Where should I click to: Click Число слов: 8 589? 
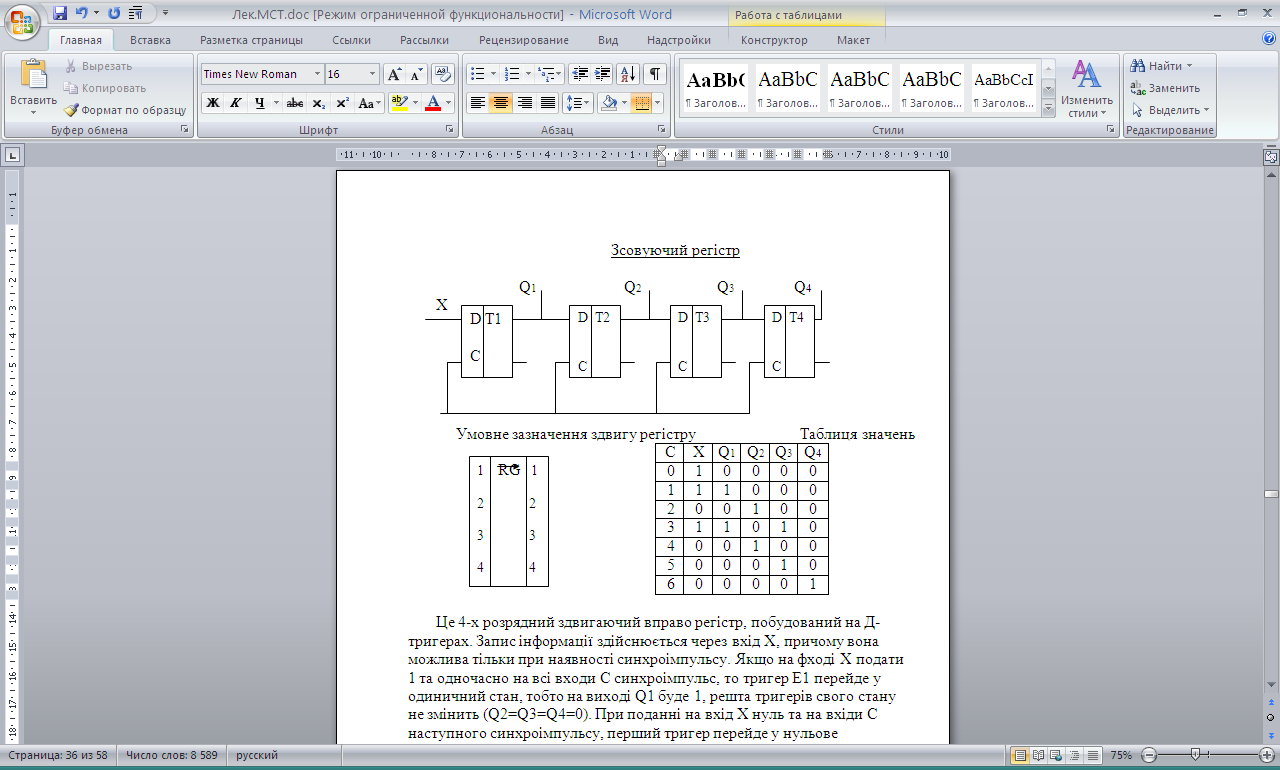click(172, 756)
